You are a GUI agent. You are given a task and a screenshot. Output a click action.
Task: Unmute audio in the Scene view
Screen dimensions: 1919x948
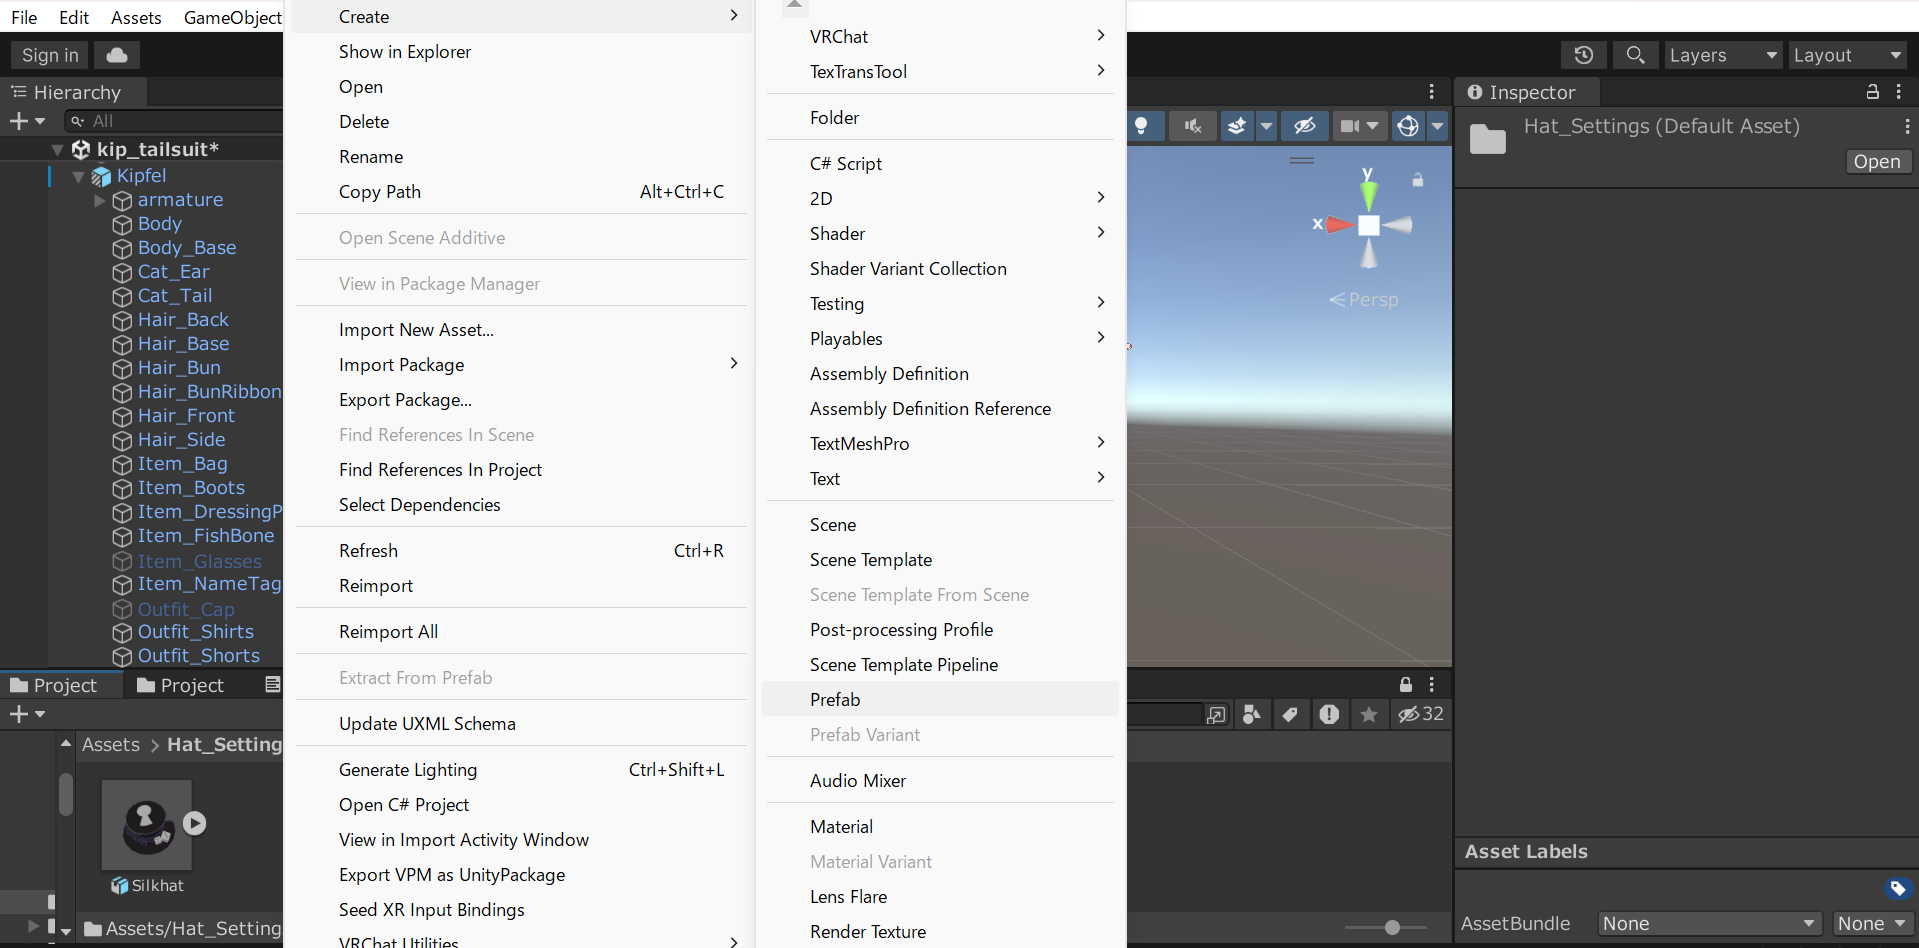tap(1192, 126)
